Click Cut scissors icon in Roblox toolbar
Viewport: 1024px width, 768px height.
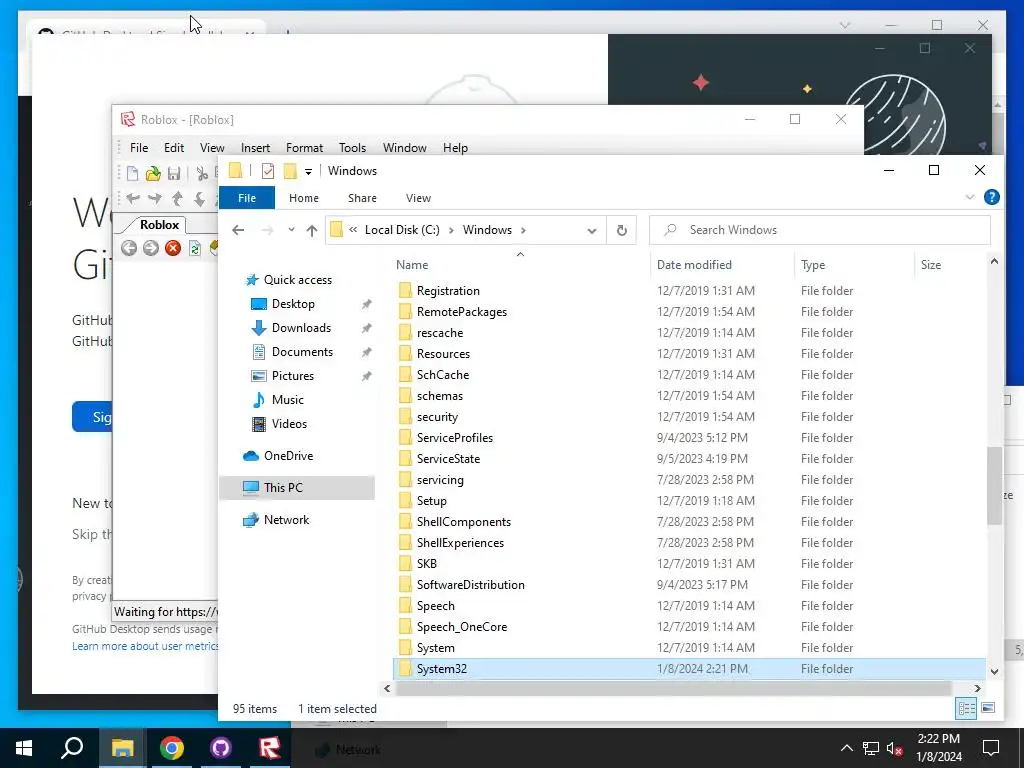pos(202,173)
